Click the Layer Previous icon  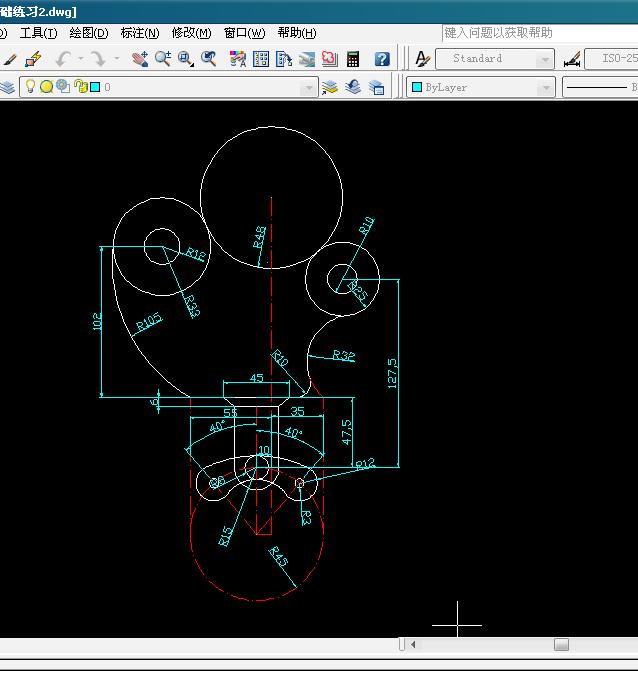353,87
